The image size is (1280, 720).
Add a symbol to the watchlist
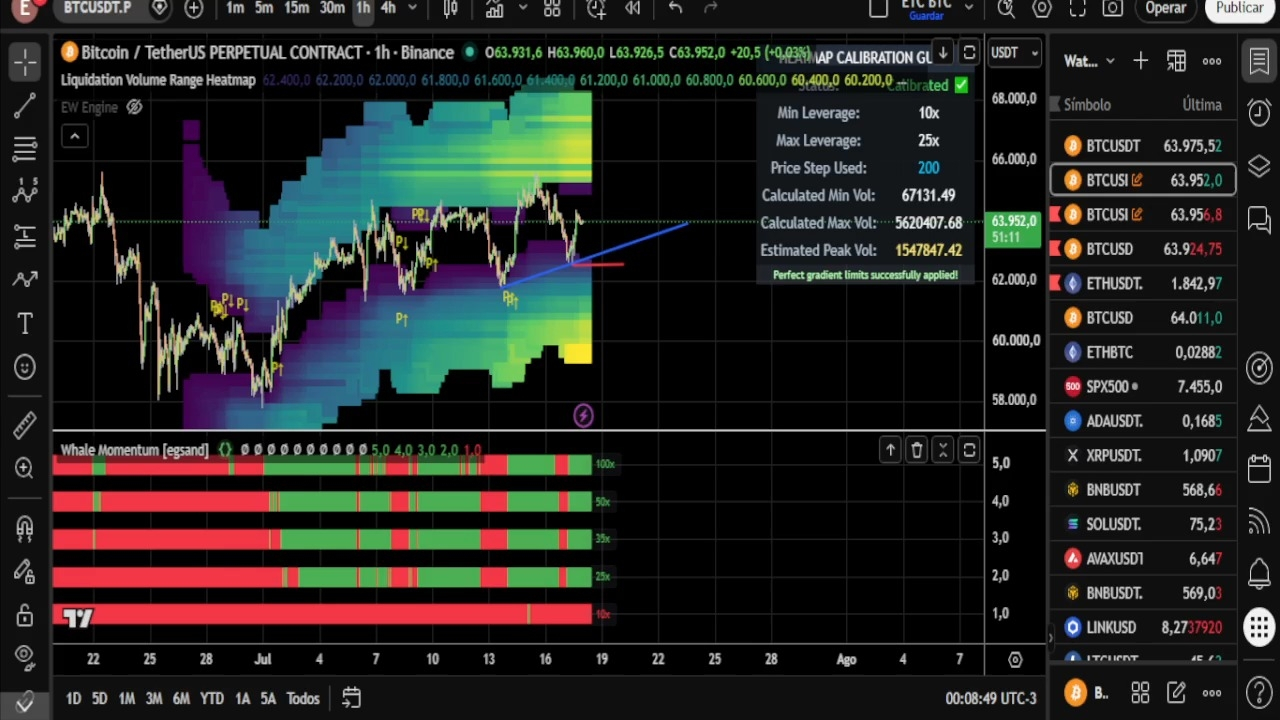coord(1140,61)
